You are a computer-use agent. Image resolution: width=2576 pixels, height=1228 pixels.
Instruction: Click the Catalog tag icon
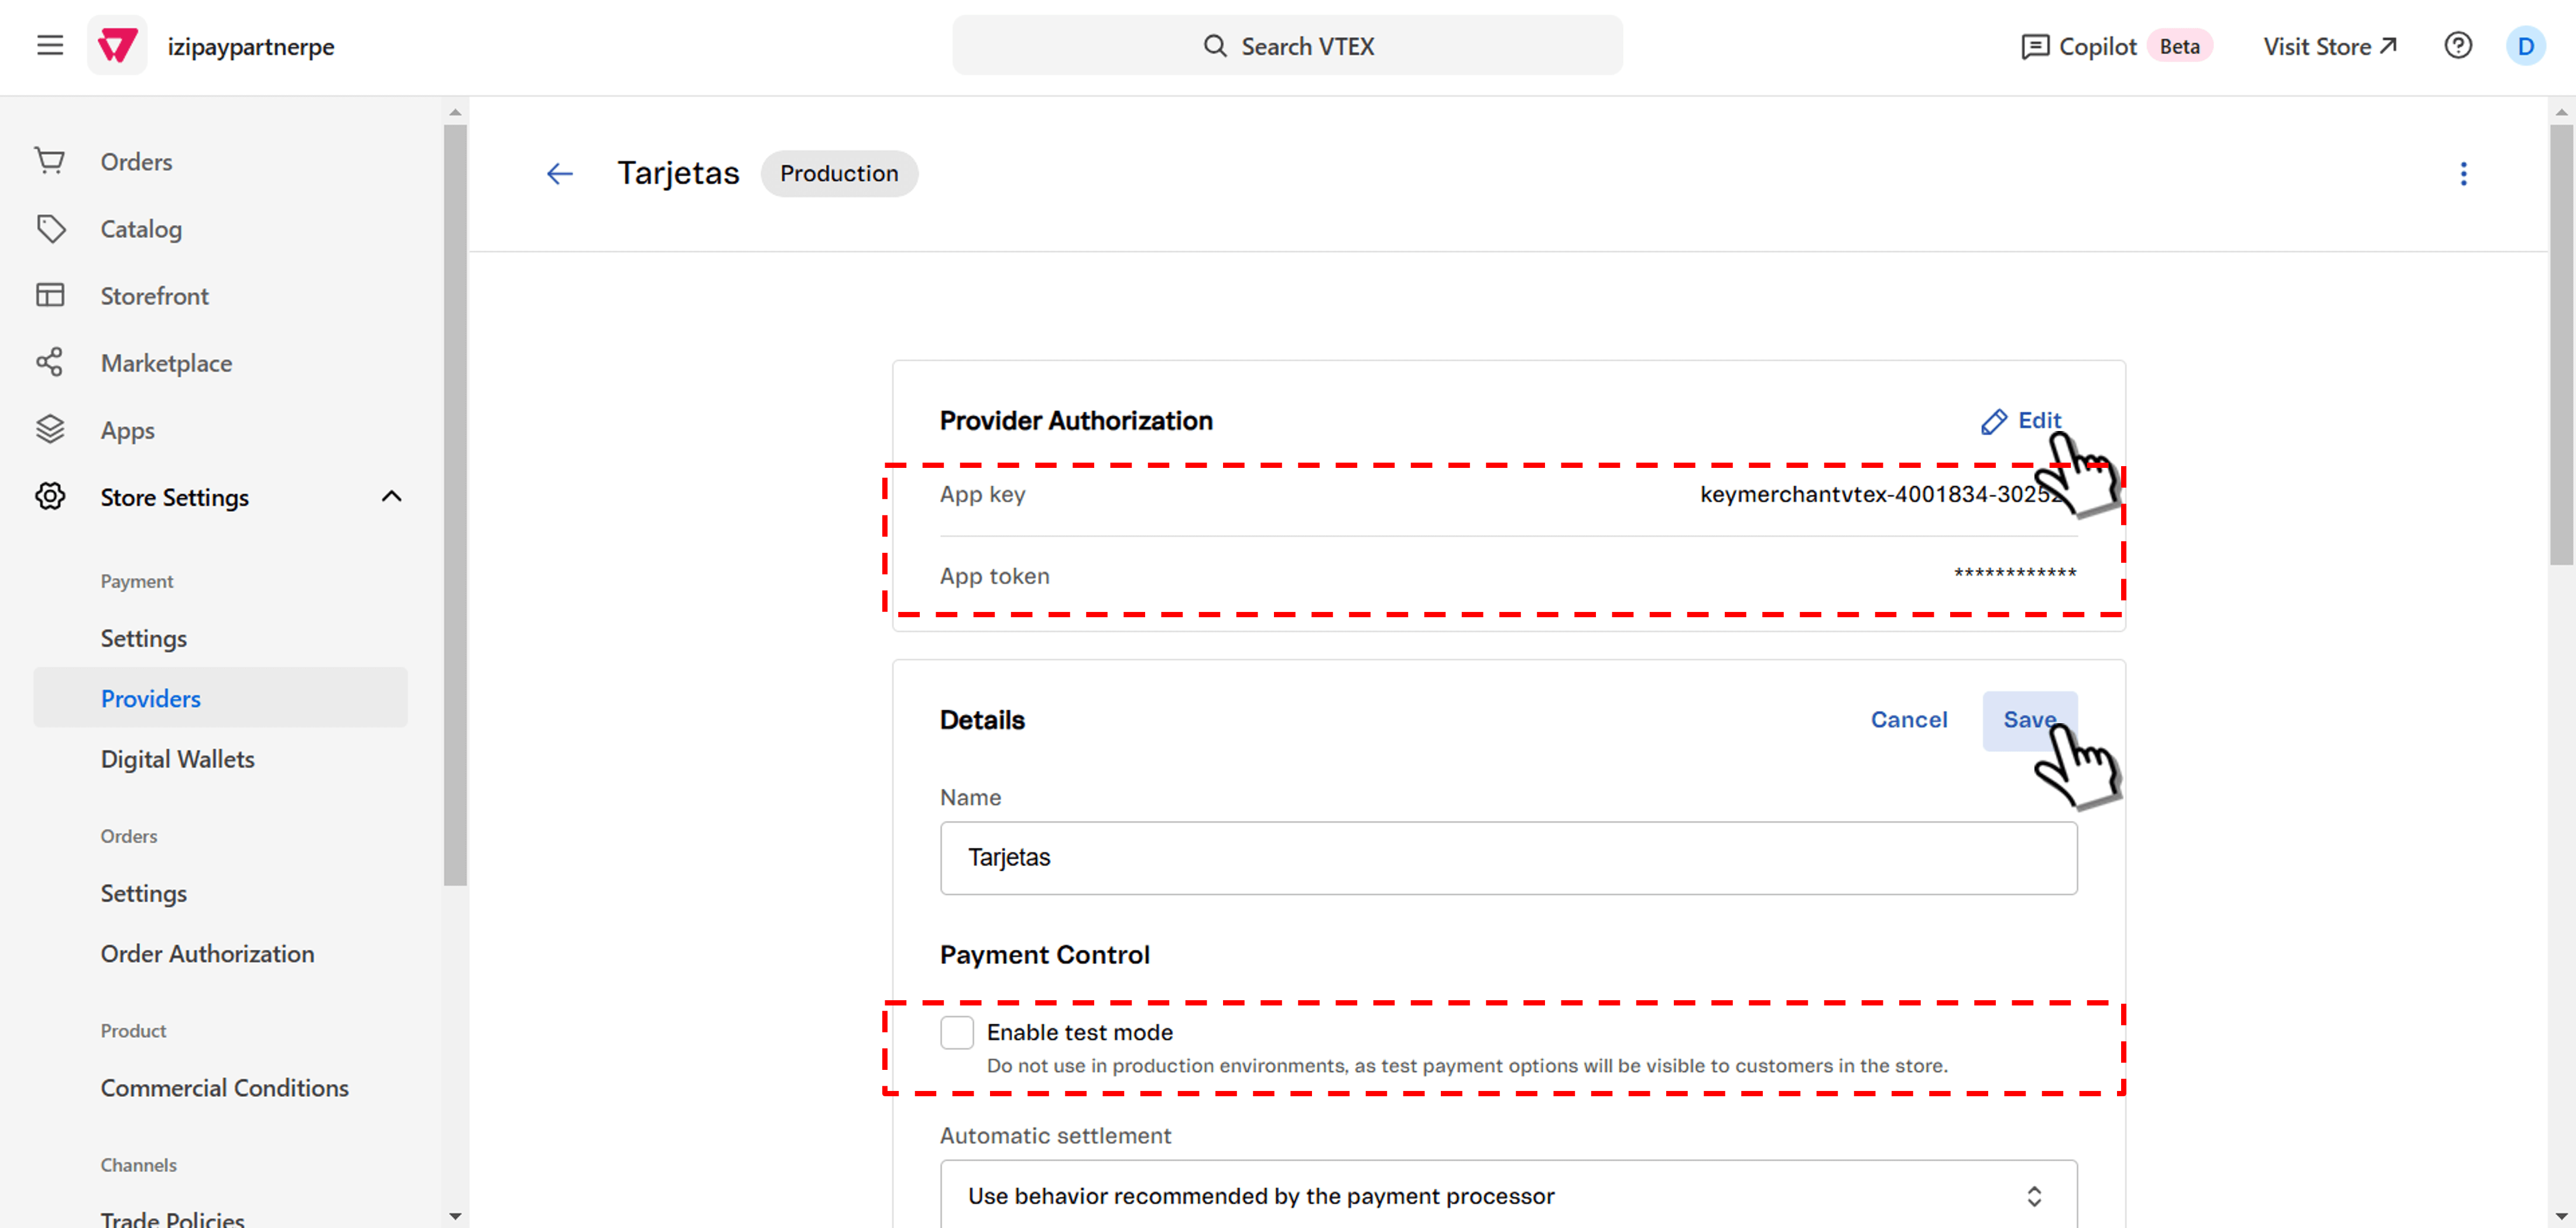(x=50, y=228)
